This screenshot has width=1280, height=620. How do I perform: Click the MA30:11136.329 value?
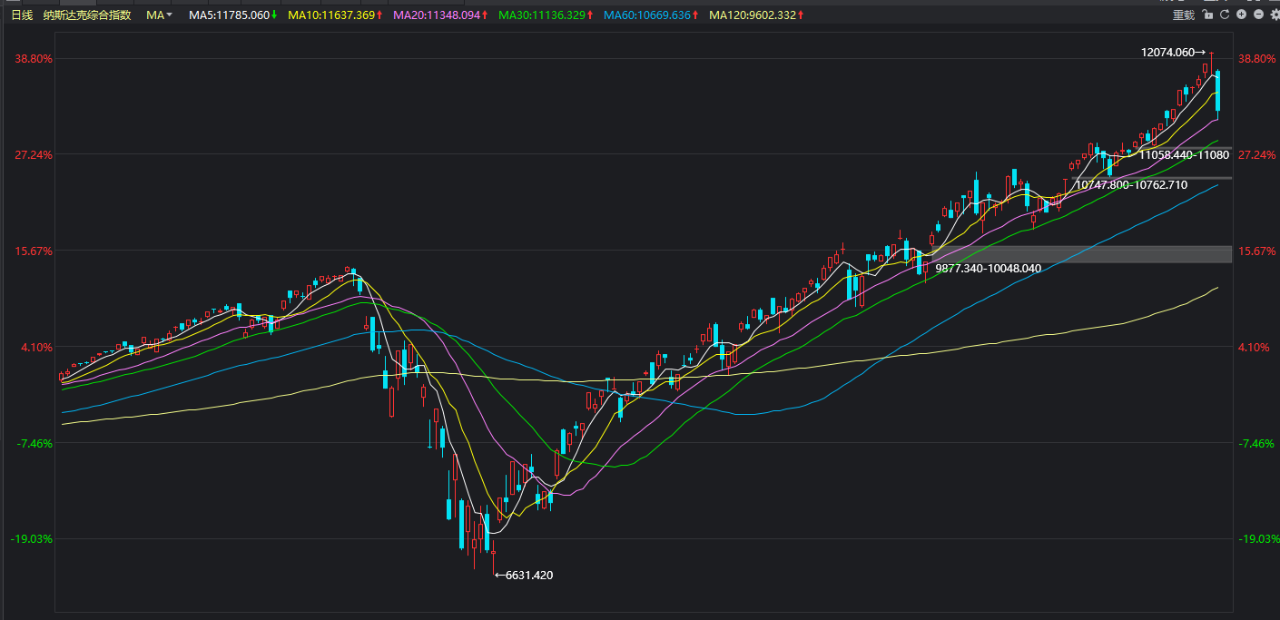542,15
